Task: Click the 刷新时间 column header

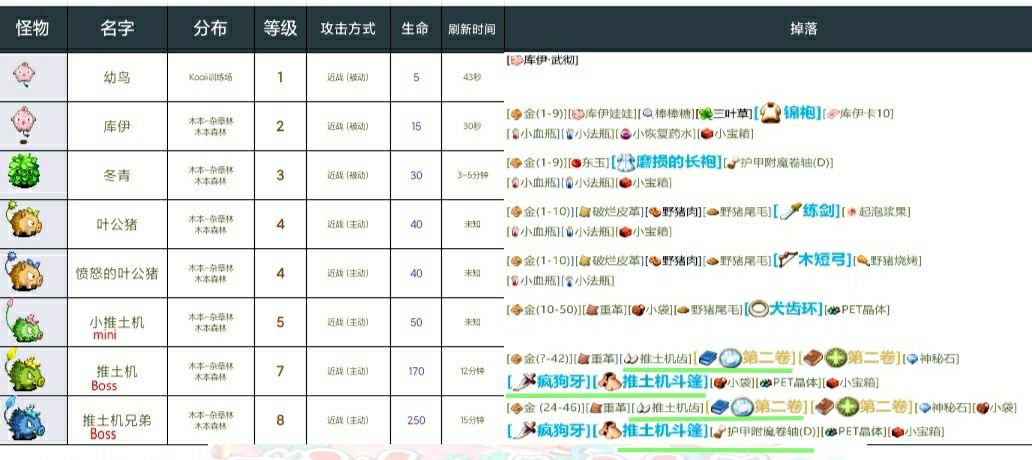Action: pos(472,28)
